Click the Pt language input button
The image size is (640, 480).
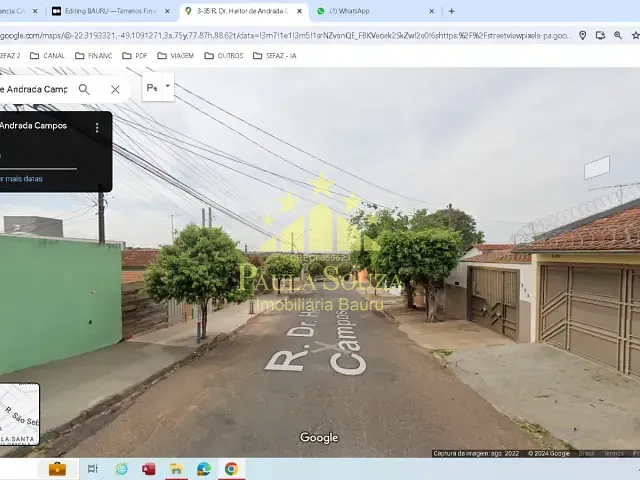coord(152,87)
